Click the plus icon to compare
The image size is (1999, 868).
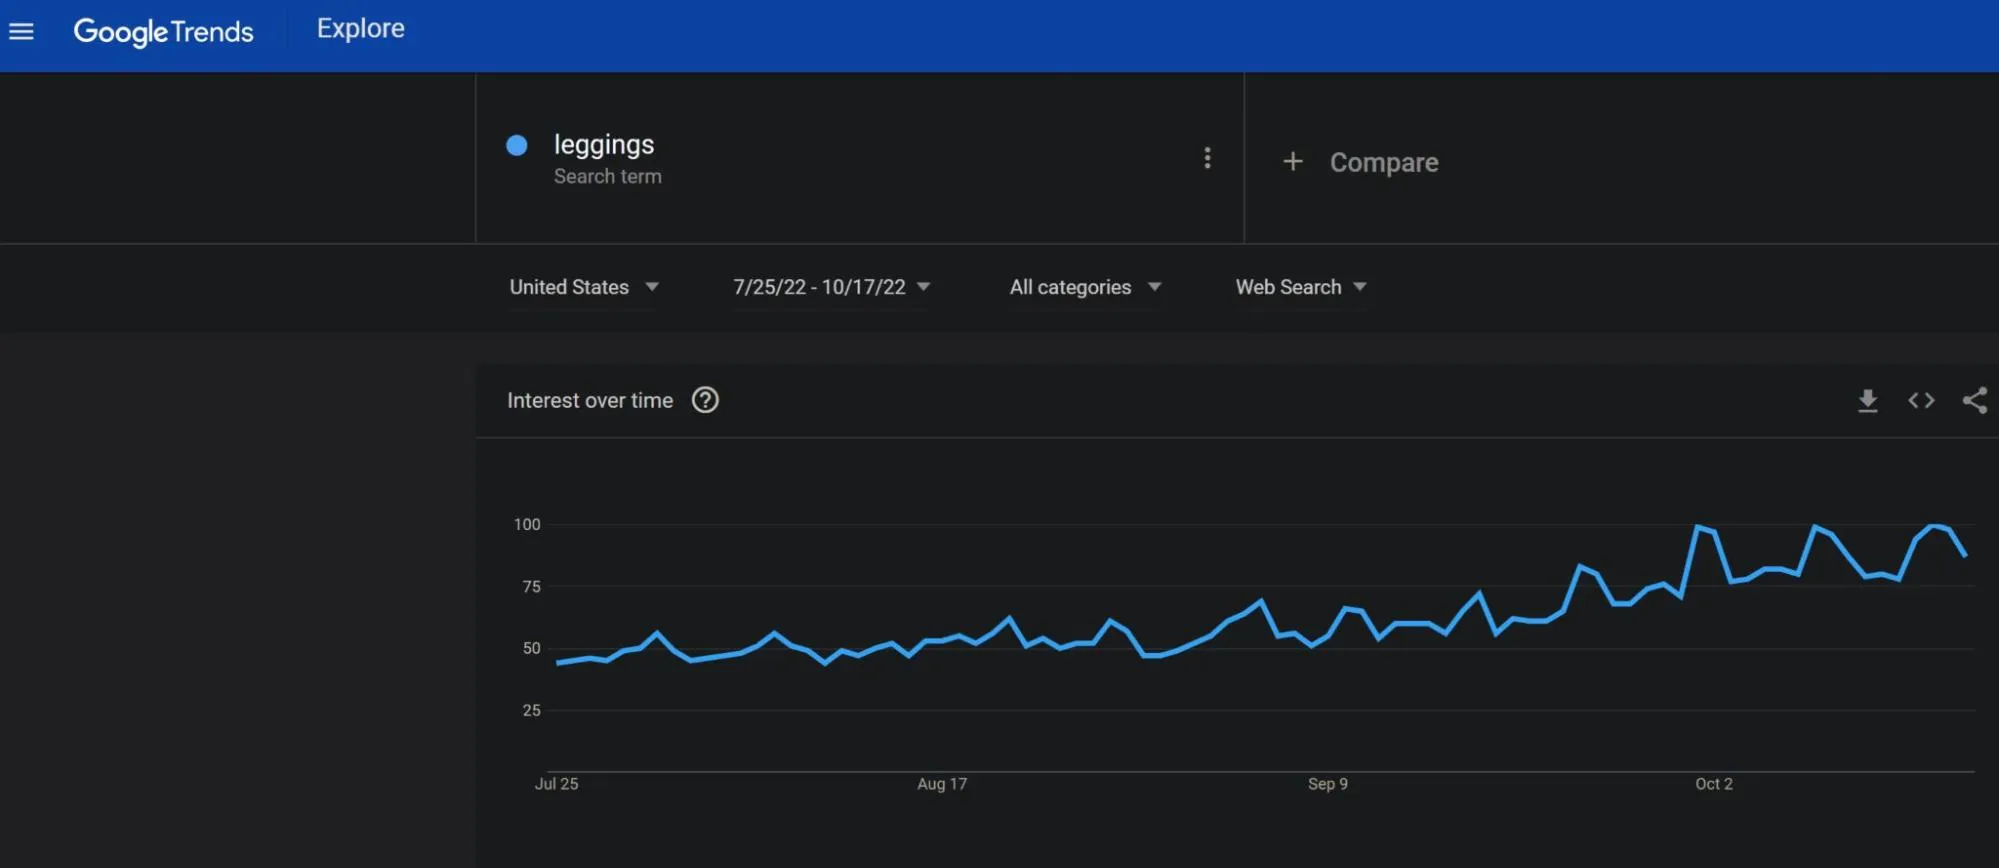[x=1293, y=161]
